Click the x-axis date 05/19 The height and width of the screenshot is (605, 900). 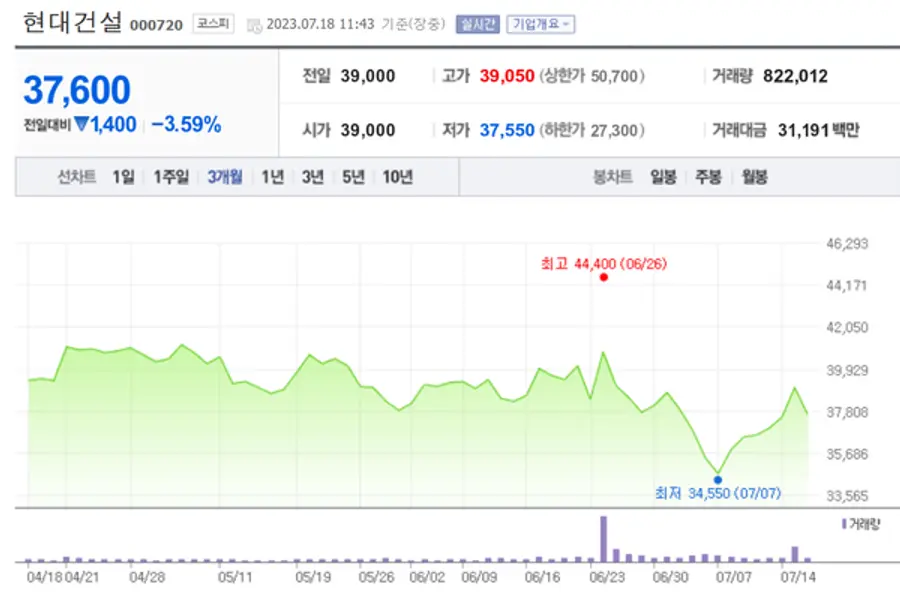313,577
